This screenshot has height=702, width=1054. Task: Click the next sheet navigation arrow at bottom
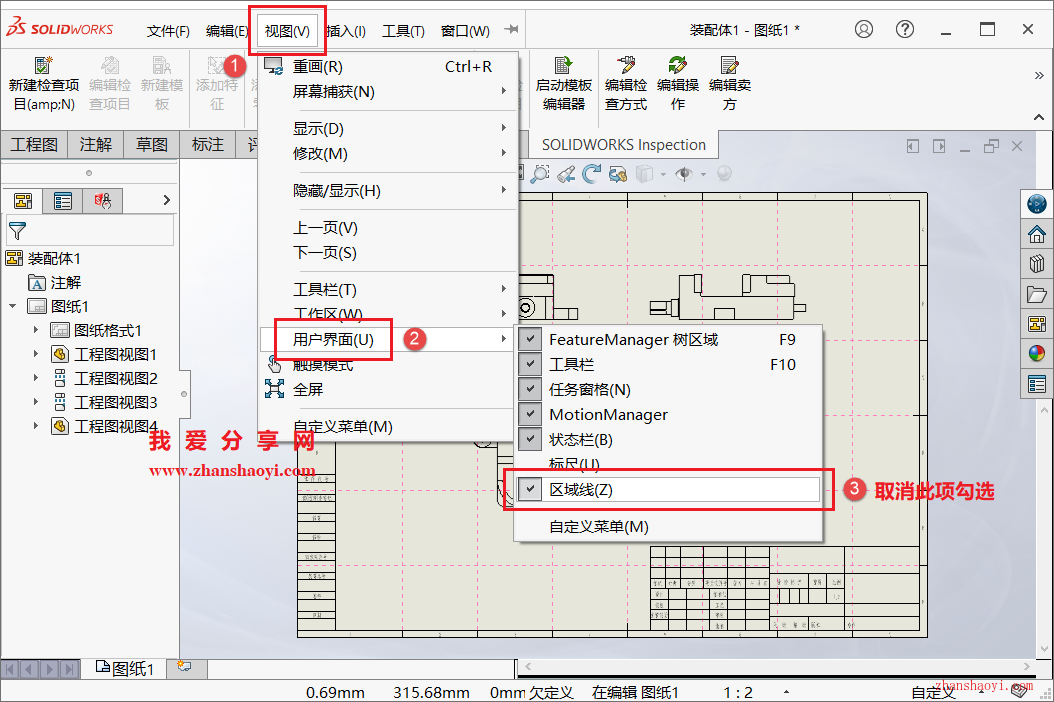coord(50,668)
